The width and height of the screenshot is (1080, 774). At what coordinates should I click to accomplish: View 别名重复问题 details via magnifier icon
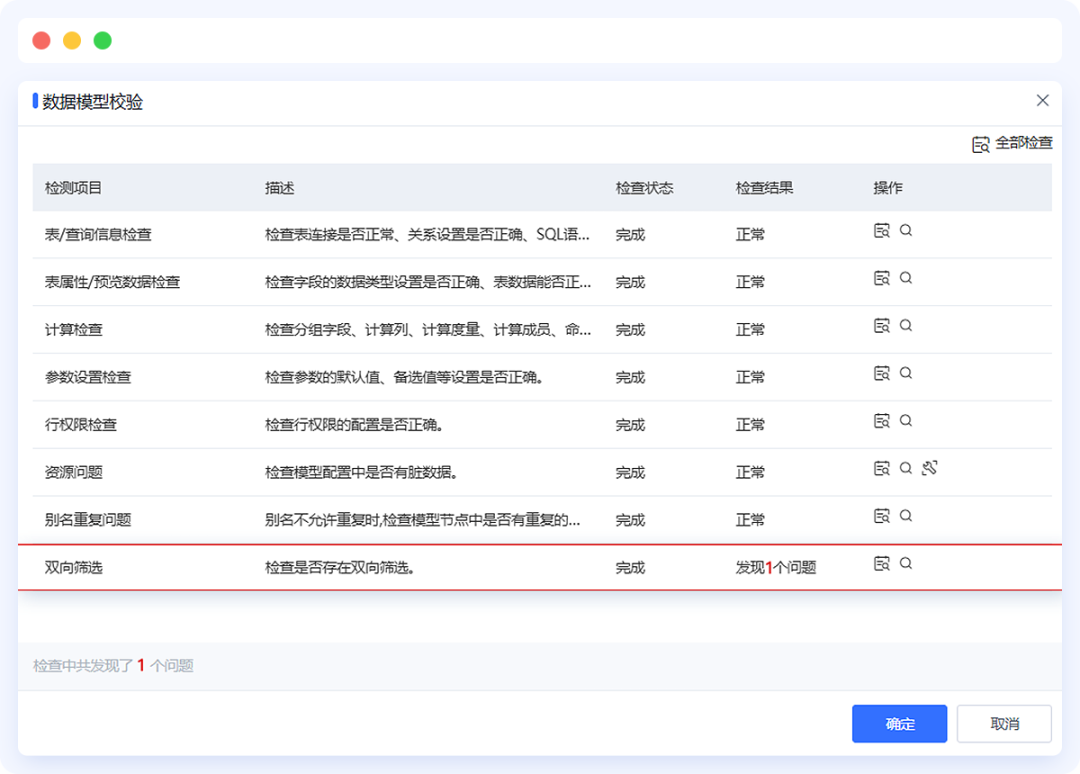906,515
